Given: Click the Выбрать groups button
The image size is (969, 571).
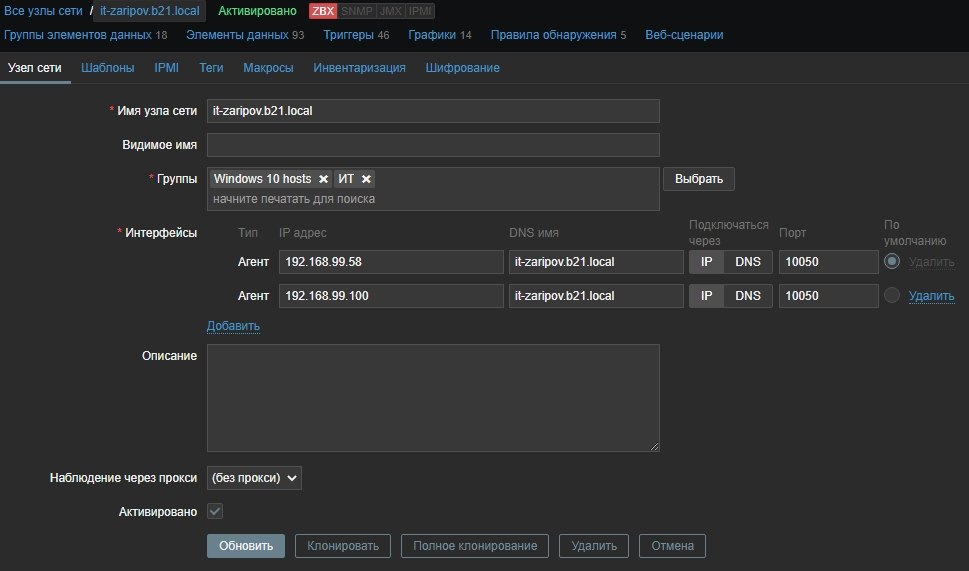Looking at the screenshot, I should click(x=699, y=179).
